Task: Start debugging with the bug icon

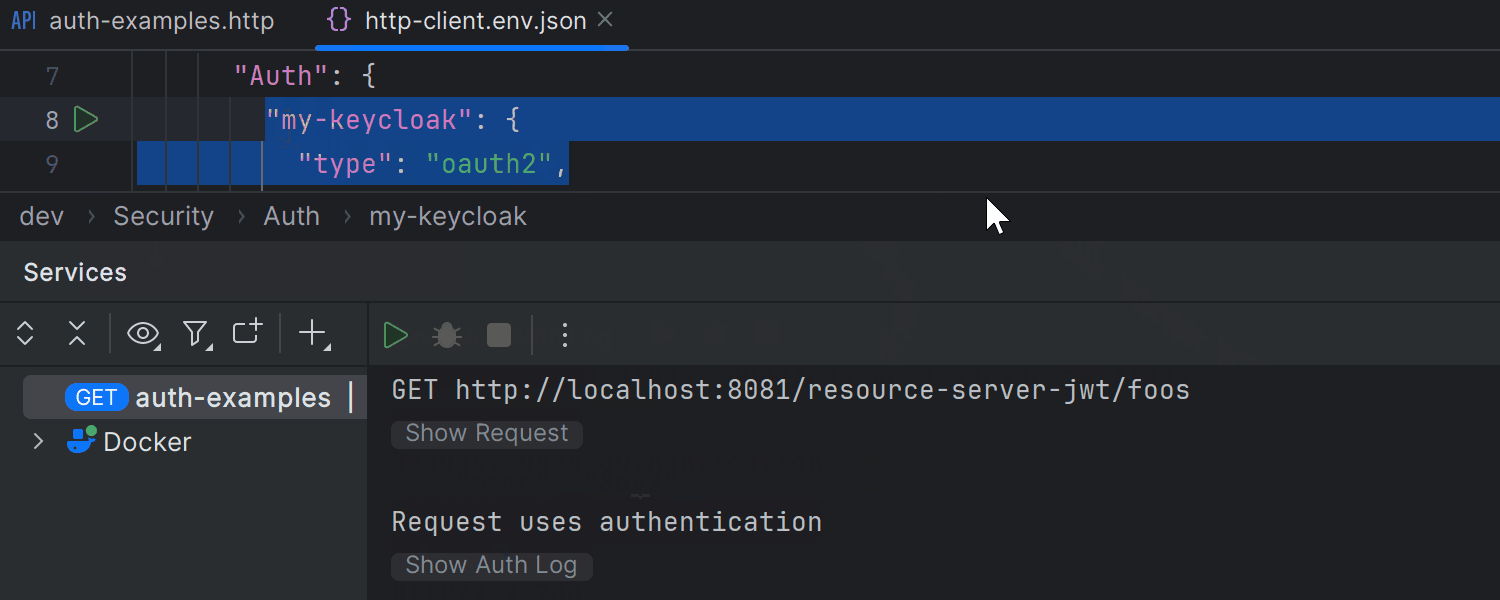Action: tap(446, 335)
